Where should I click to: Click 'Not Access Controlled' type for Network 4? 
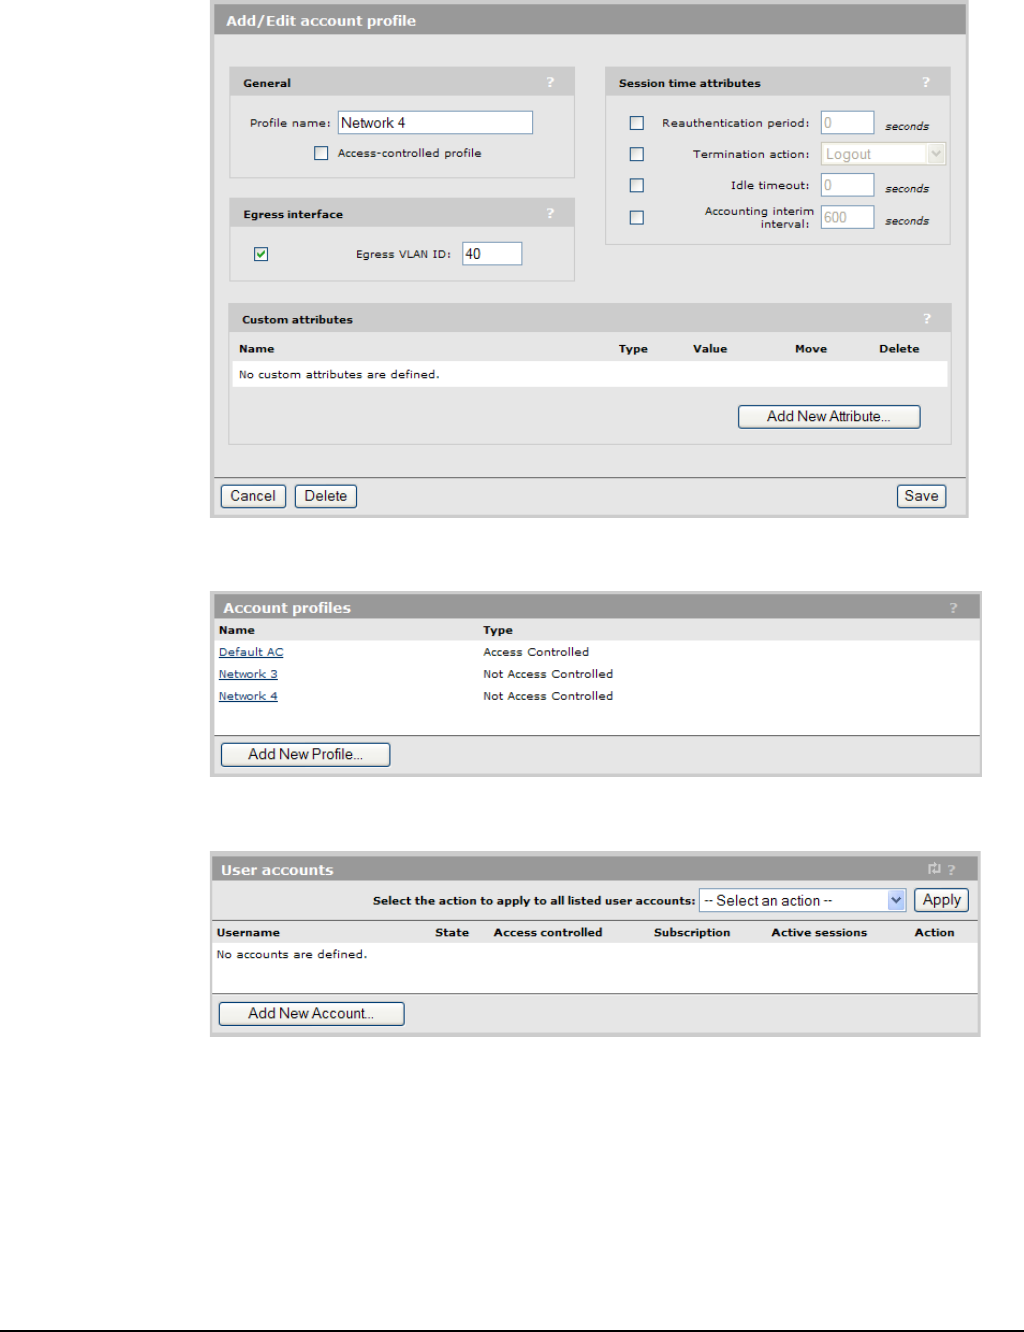(548, 696)
